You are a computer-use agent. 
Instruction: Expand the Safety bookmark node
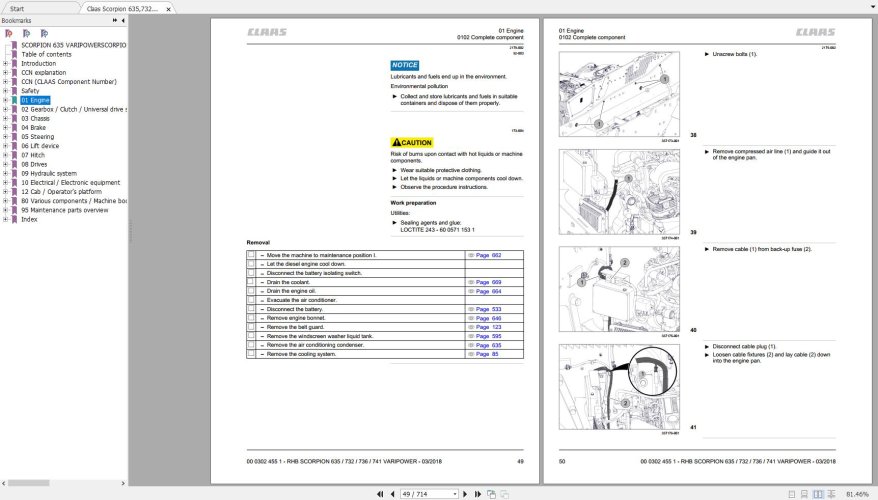click(6, 91)
